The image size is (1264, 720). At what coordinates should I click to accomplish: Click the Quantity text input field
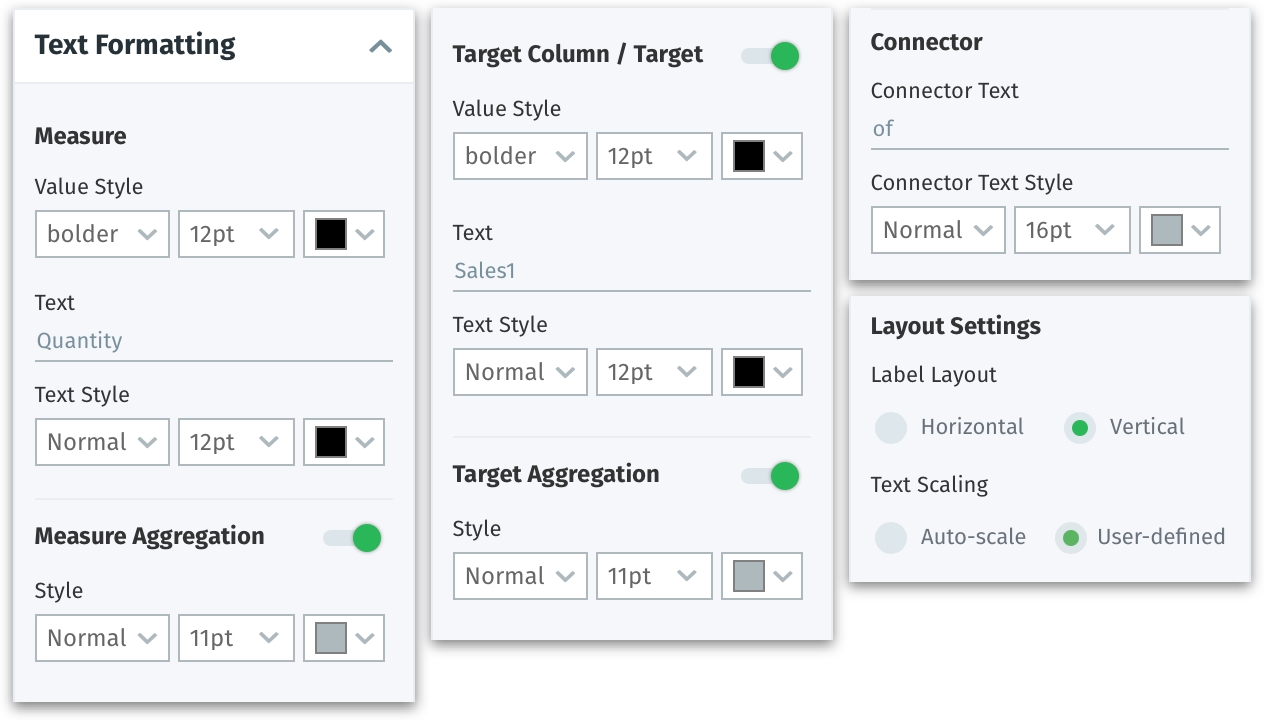click(213, 341)
